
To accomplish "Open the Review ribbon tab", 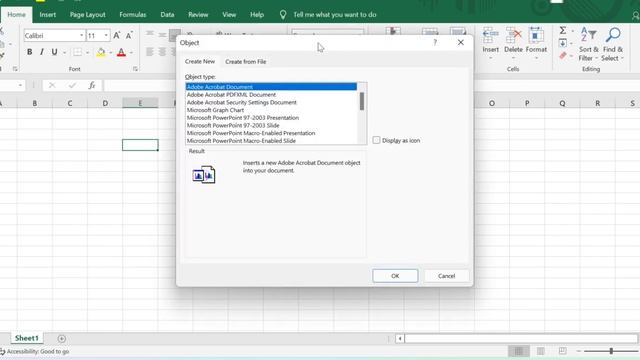I will click(x=198, y=15).
